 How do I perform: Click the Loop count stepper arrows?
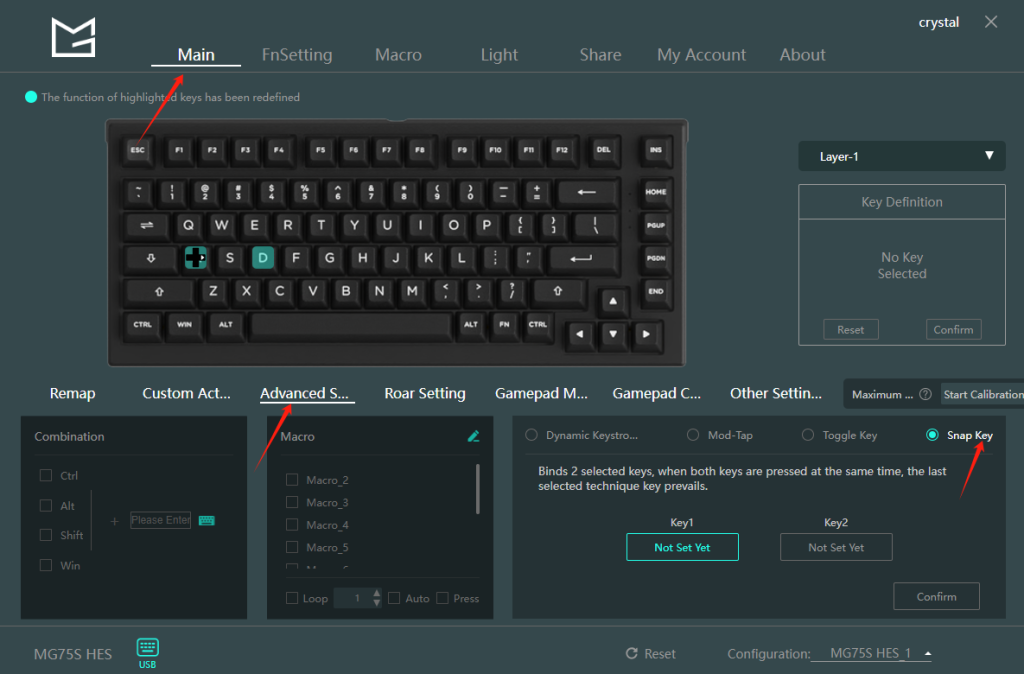point(377,598)
